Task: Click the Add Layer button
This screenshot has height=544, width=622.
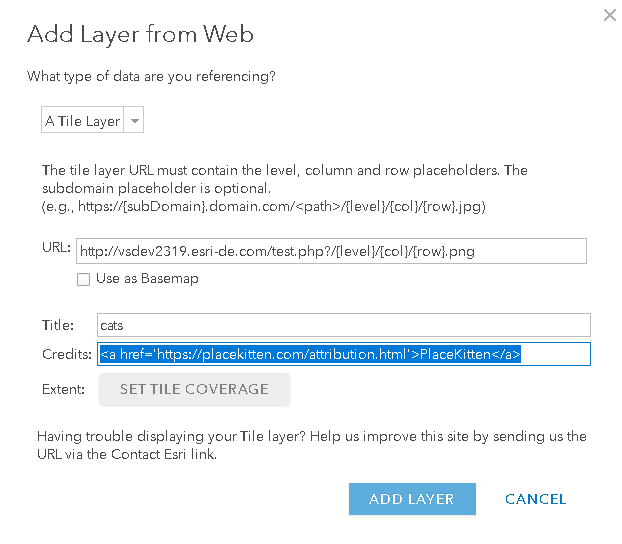Action: 412,499
